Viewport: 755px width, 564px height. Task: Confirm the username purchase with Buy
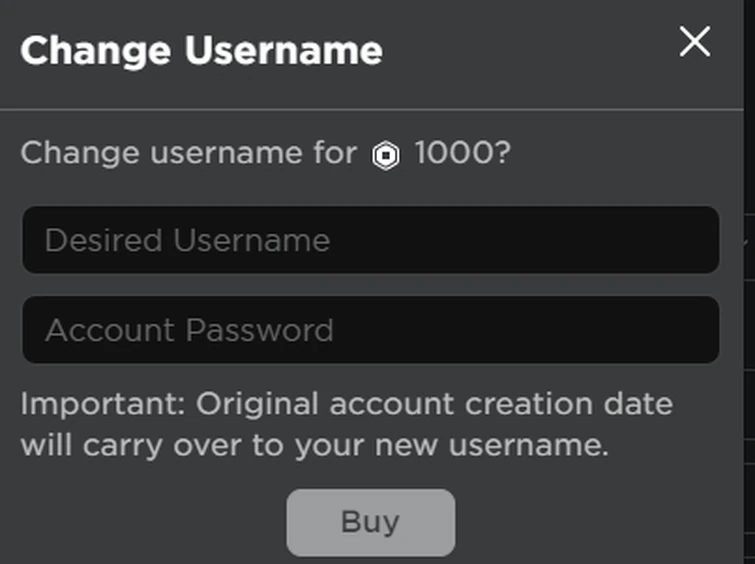(x=370, y=521)
